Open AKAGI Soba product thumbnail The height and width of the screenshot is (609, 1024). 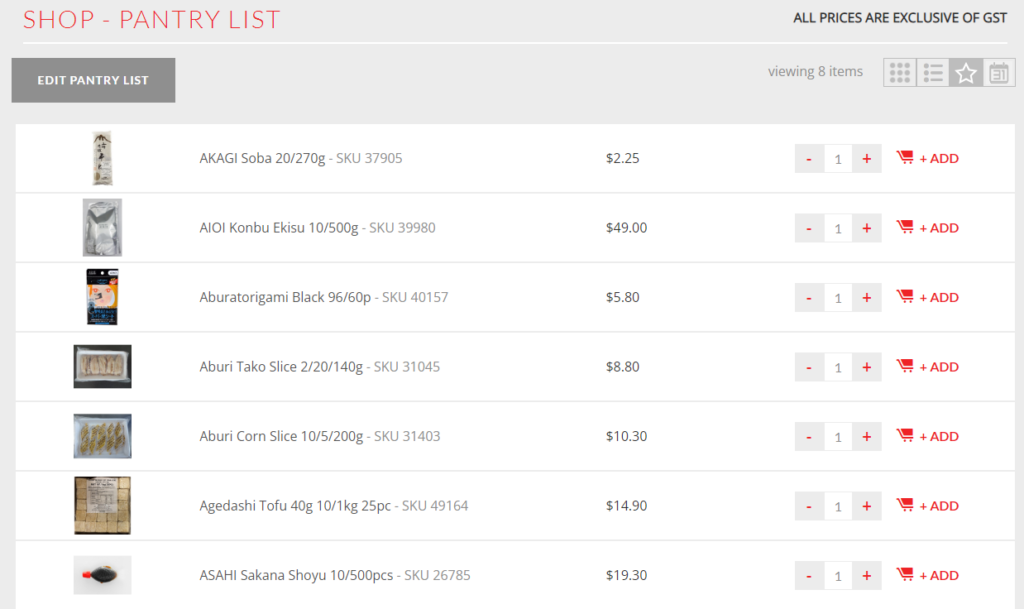tap(102, 159)
